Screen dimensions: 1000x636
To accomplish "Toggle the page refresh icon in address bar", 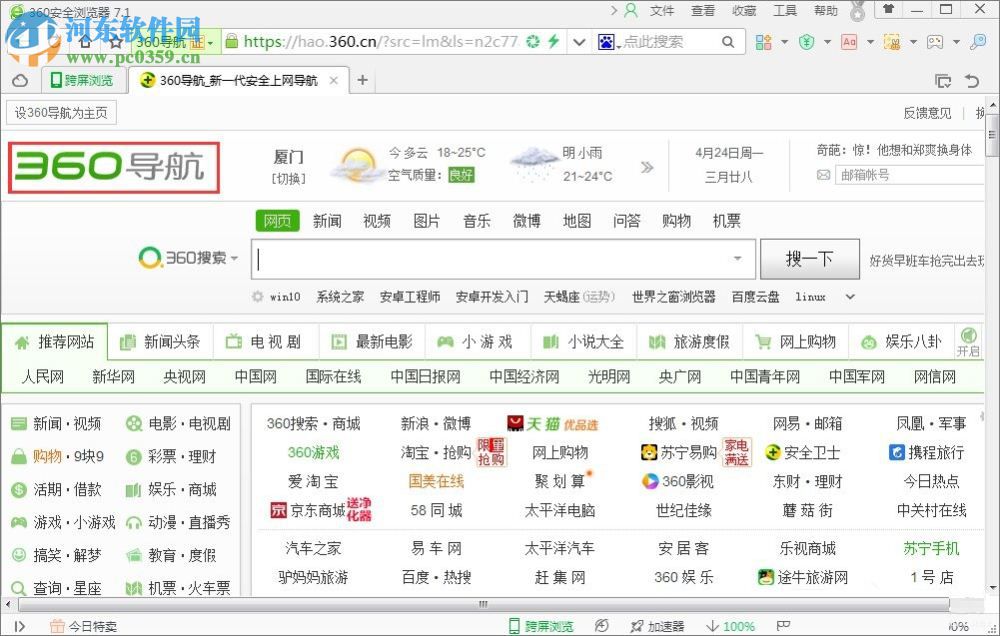I will tap(534, 41).
